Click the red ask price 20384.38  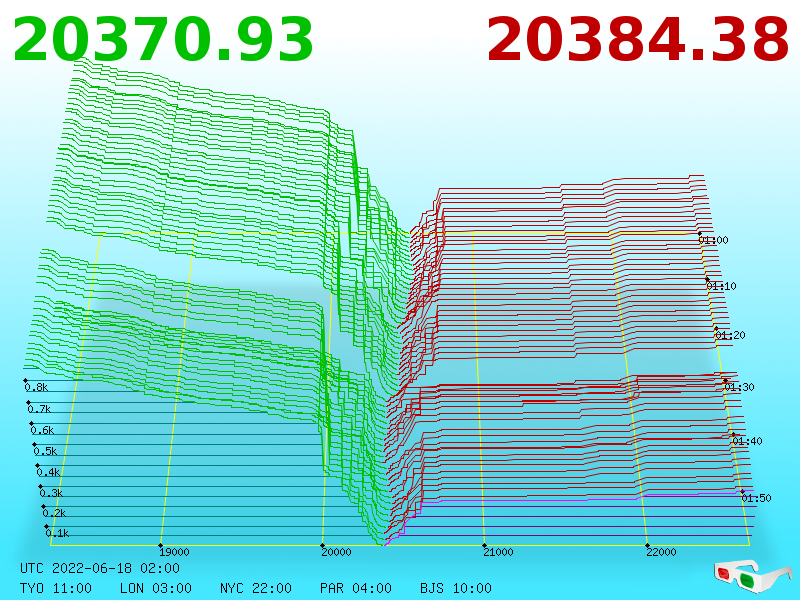pyautogui.click(x=638, y=40)
